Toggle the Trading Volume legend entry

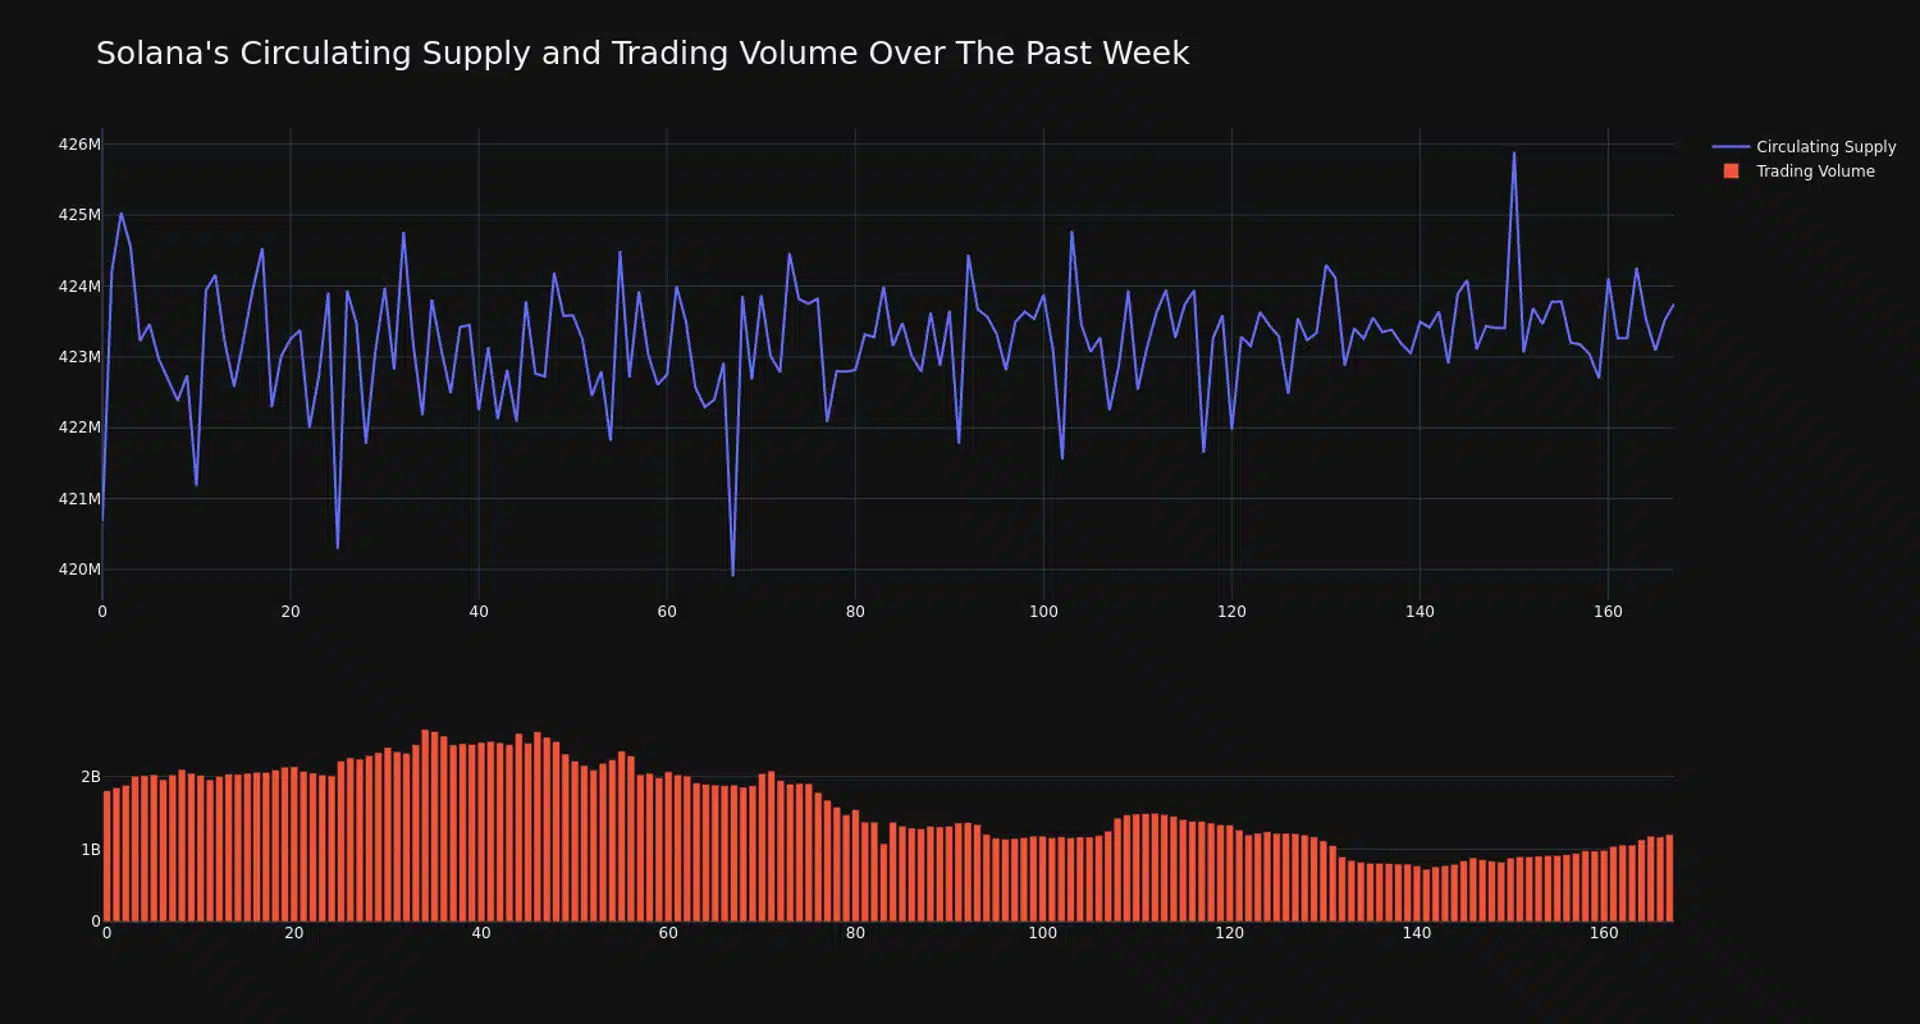click(x=1815, y=171)
